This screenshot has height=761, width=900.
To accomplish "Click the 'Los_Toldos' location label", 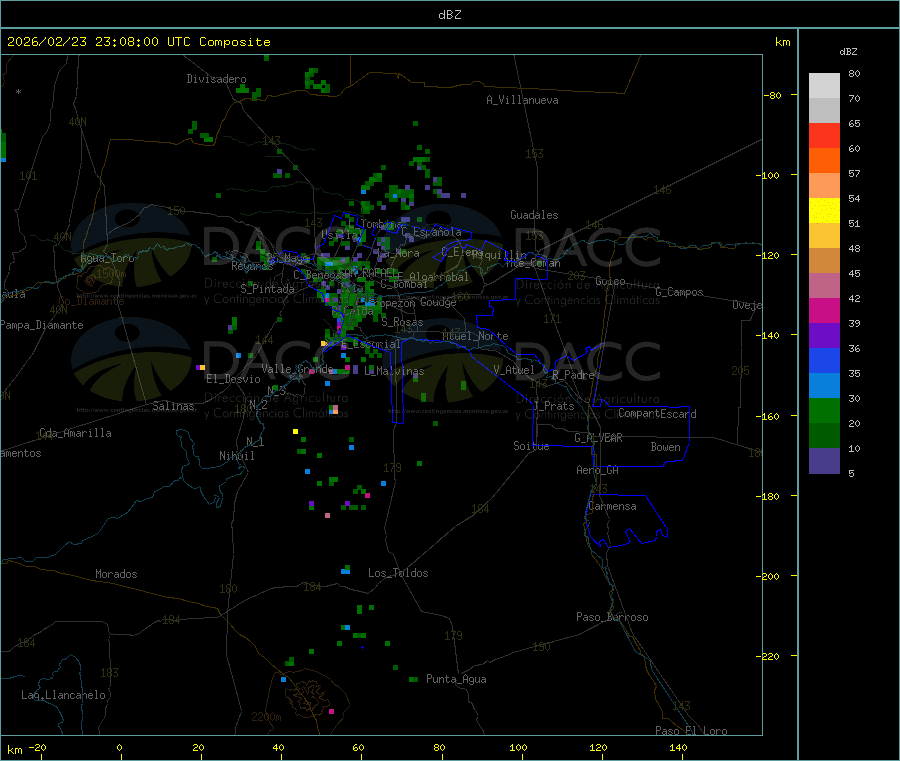I will [x=398, y=573].
